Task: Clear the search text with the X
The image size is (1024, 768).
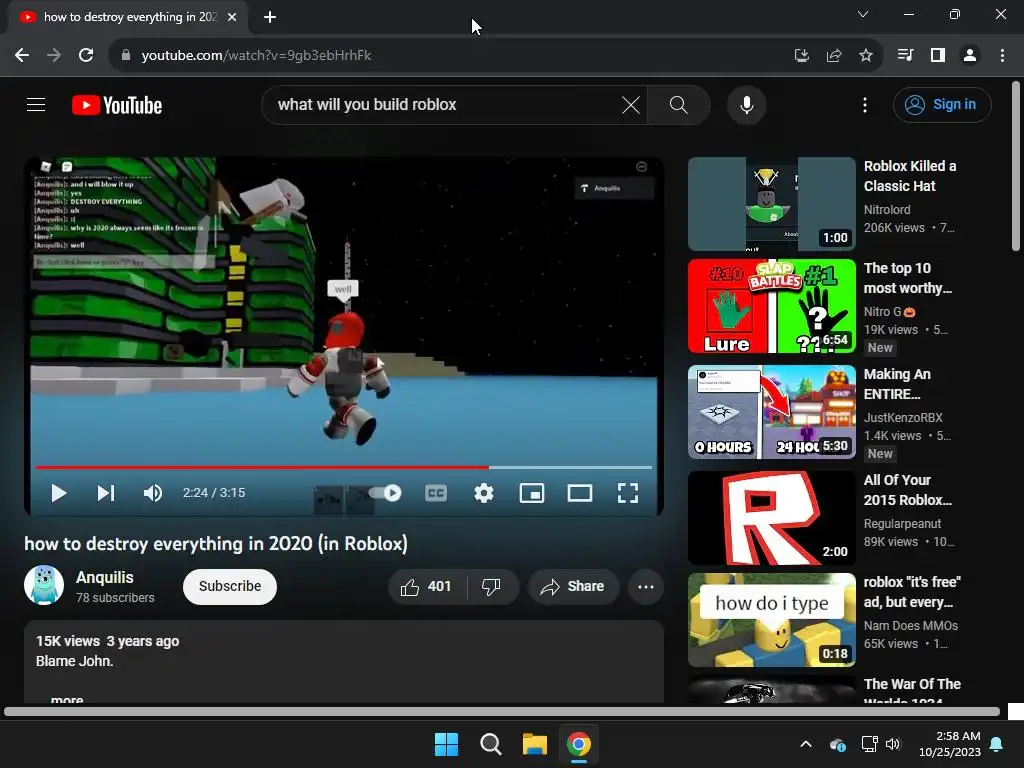Action: pos(630,104)
